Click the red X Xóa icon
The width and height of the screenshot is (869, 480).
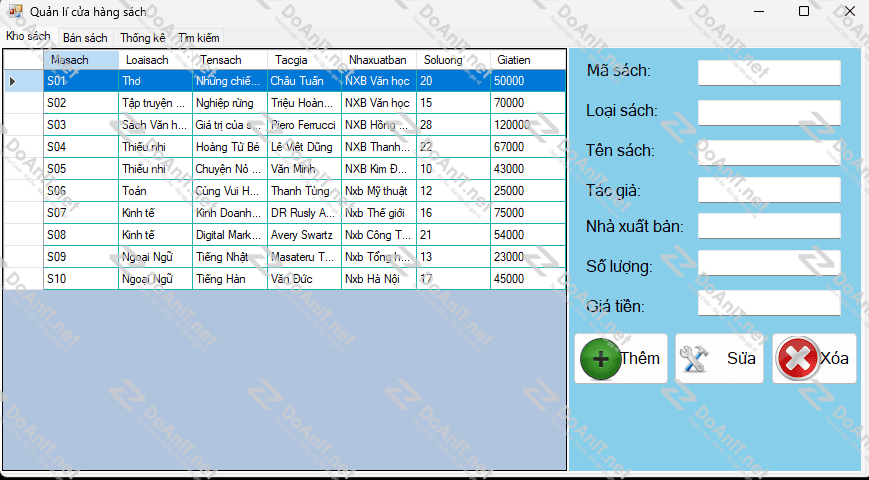click(796, 359)
